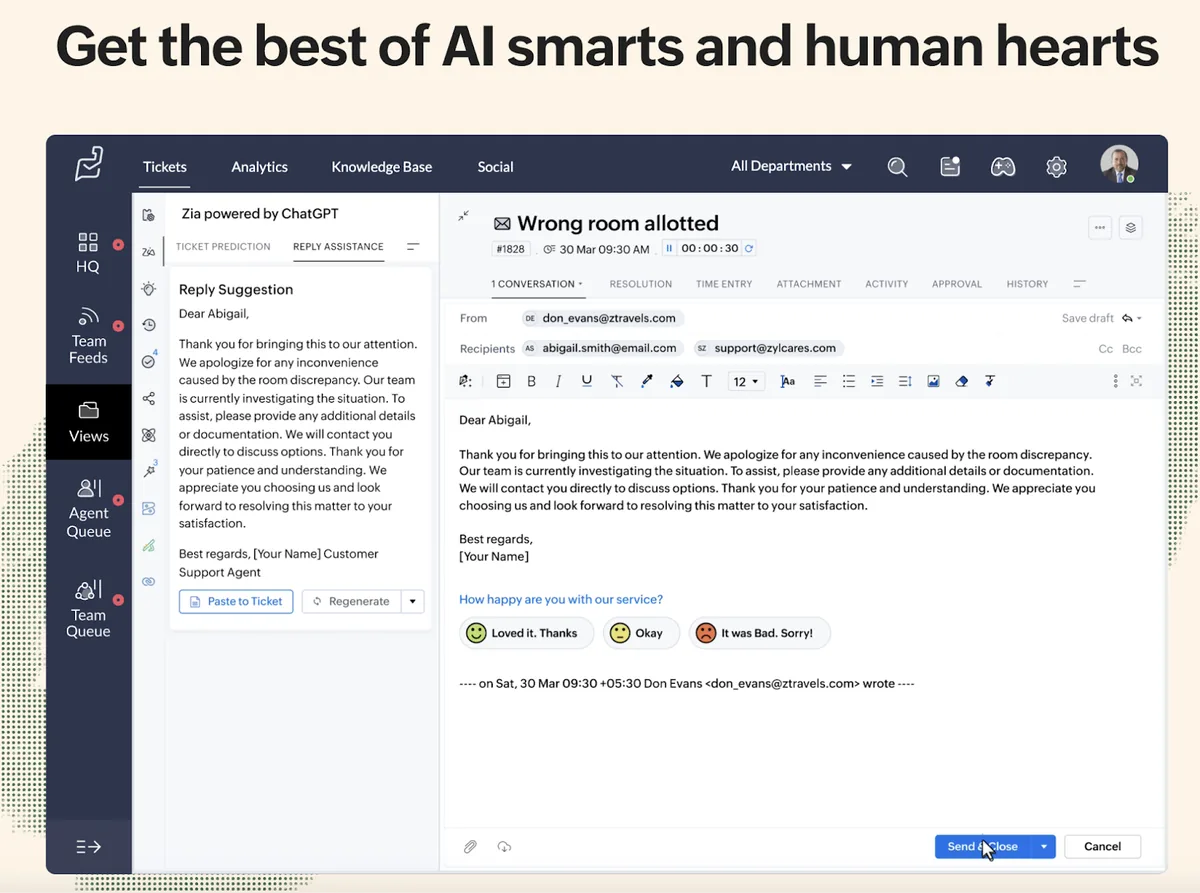Open HQ in the left sidebar
This screenshot has width=1200, height=893.
click(88, 252)
